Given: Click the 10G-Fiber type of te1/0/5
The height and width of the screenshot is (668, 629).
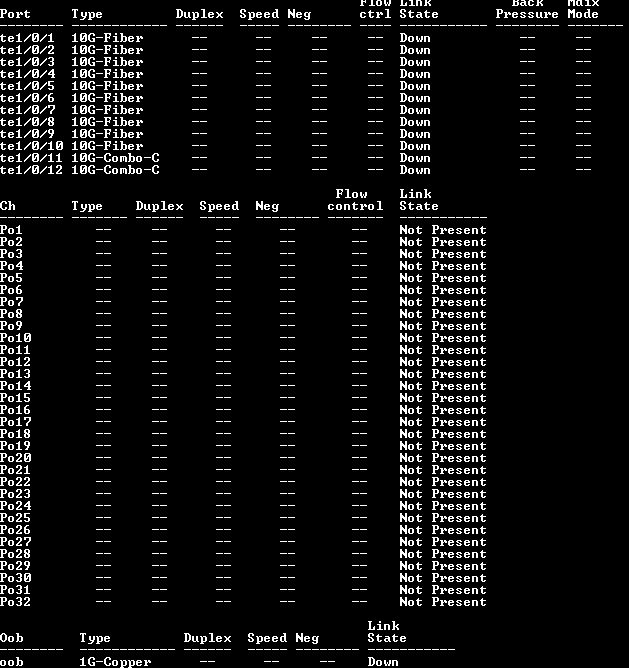Looking at the screenshot, I should (107, 86).
